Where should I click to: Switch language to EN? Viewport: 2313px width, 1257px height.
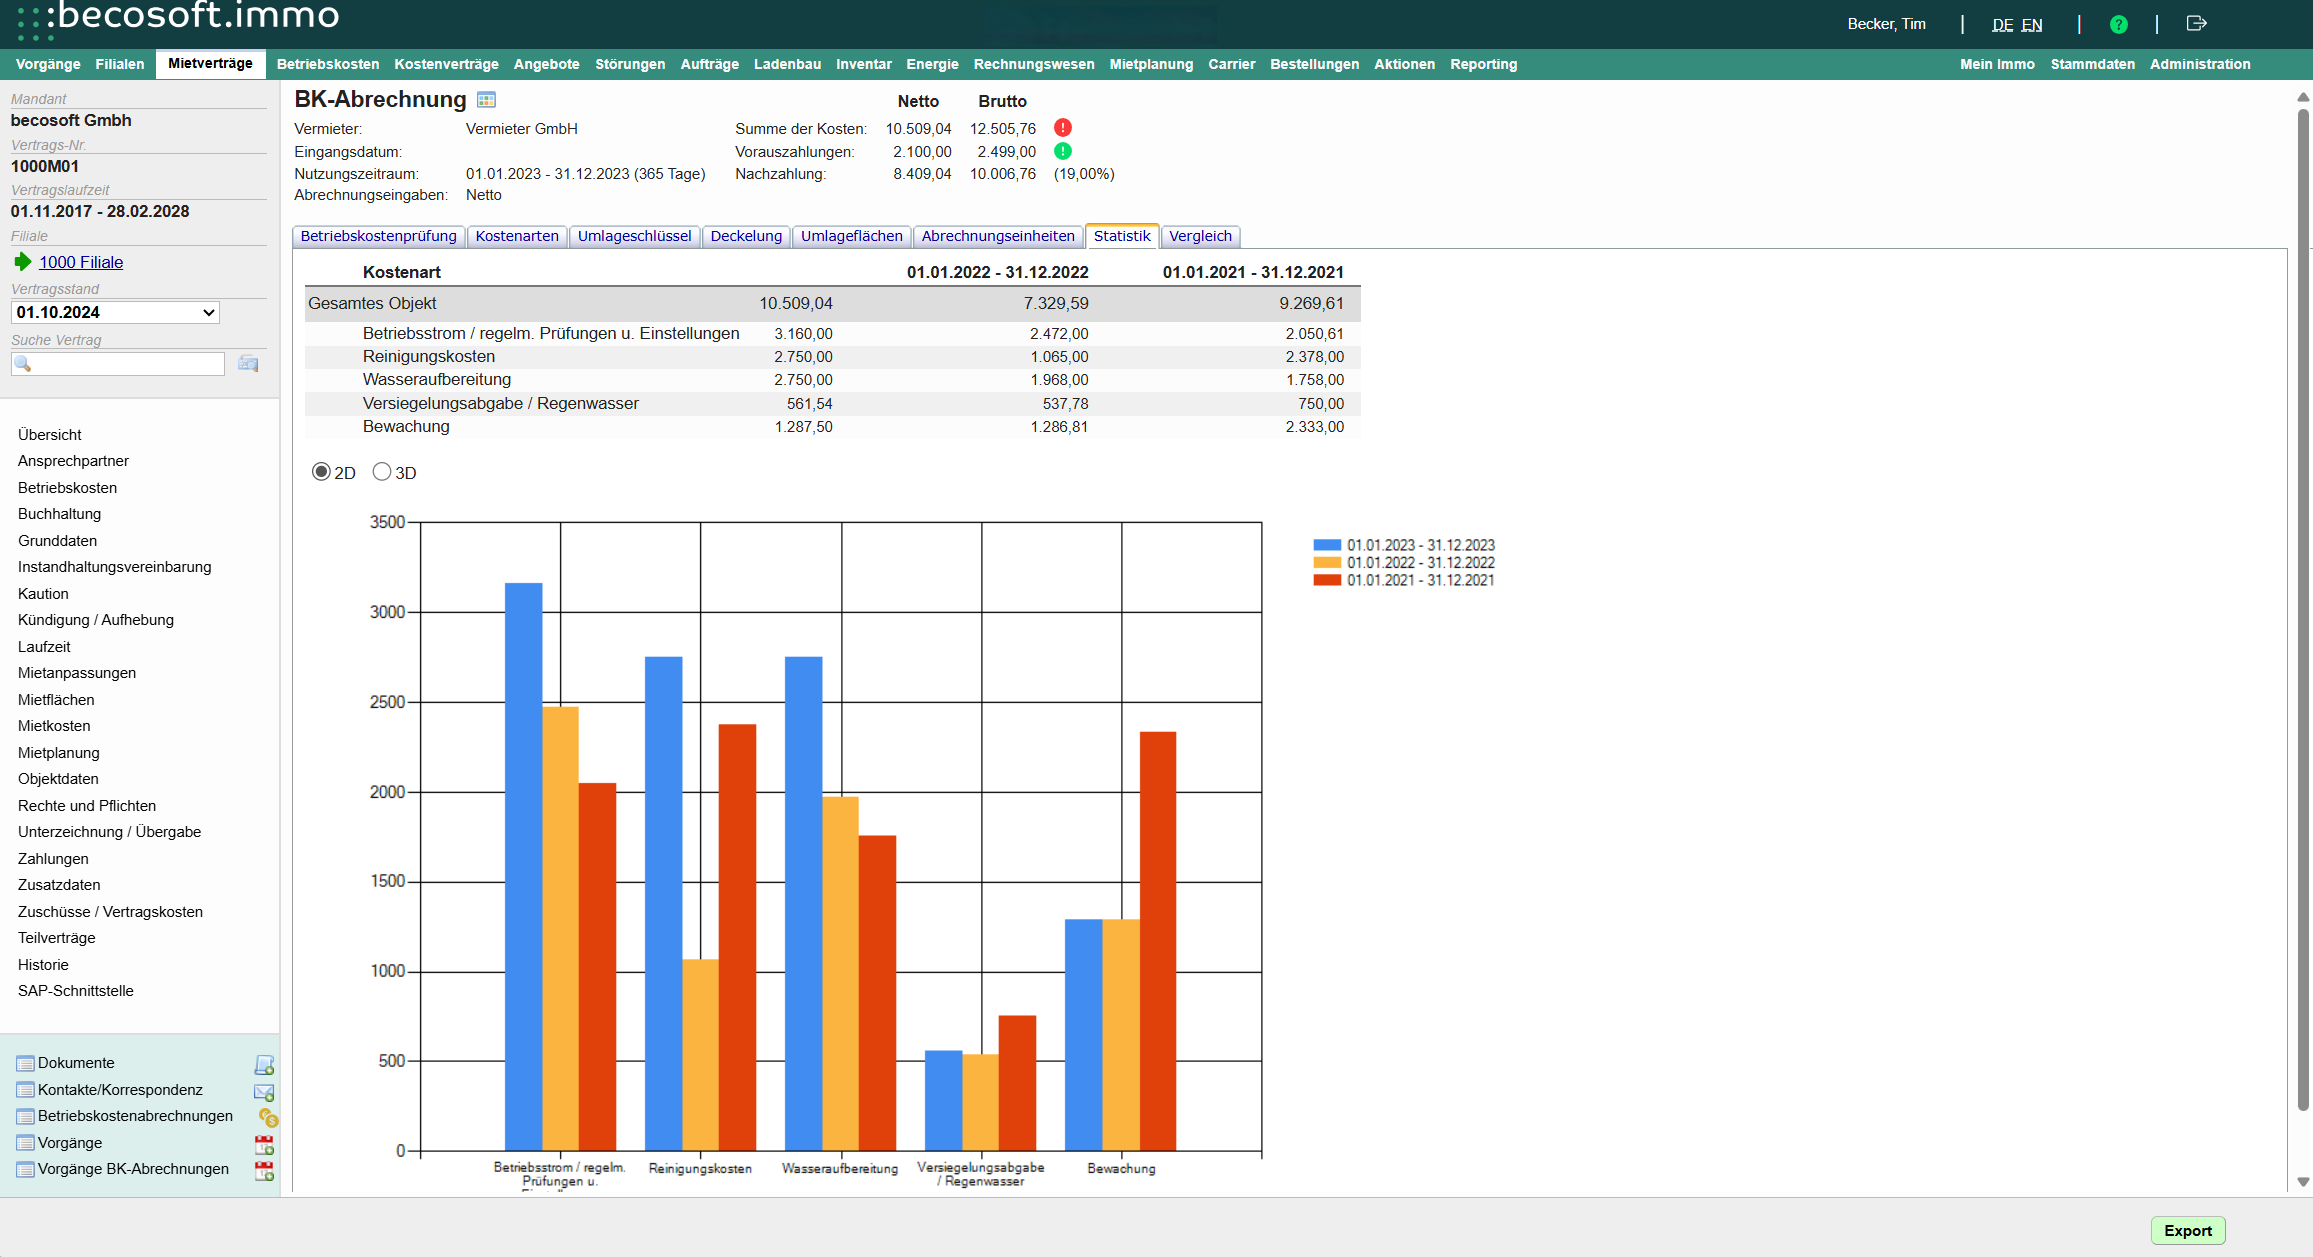(2031, 25)
